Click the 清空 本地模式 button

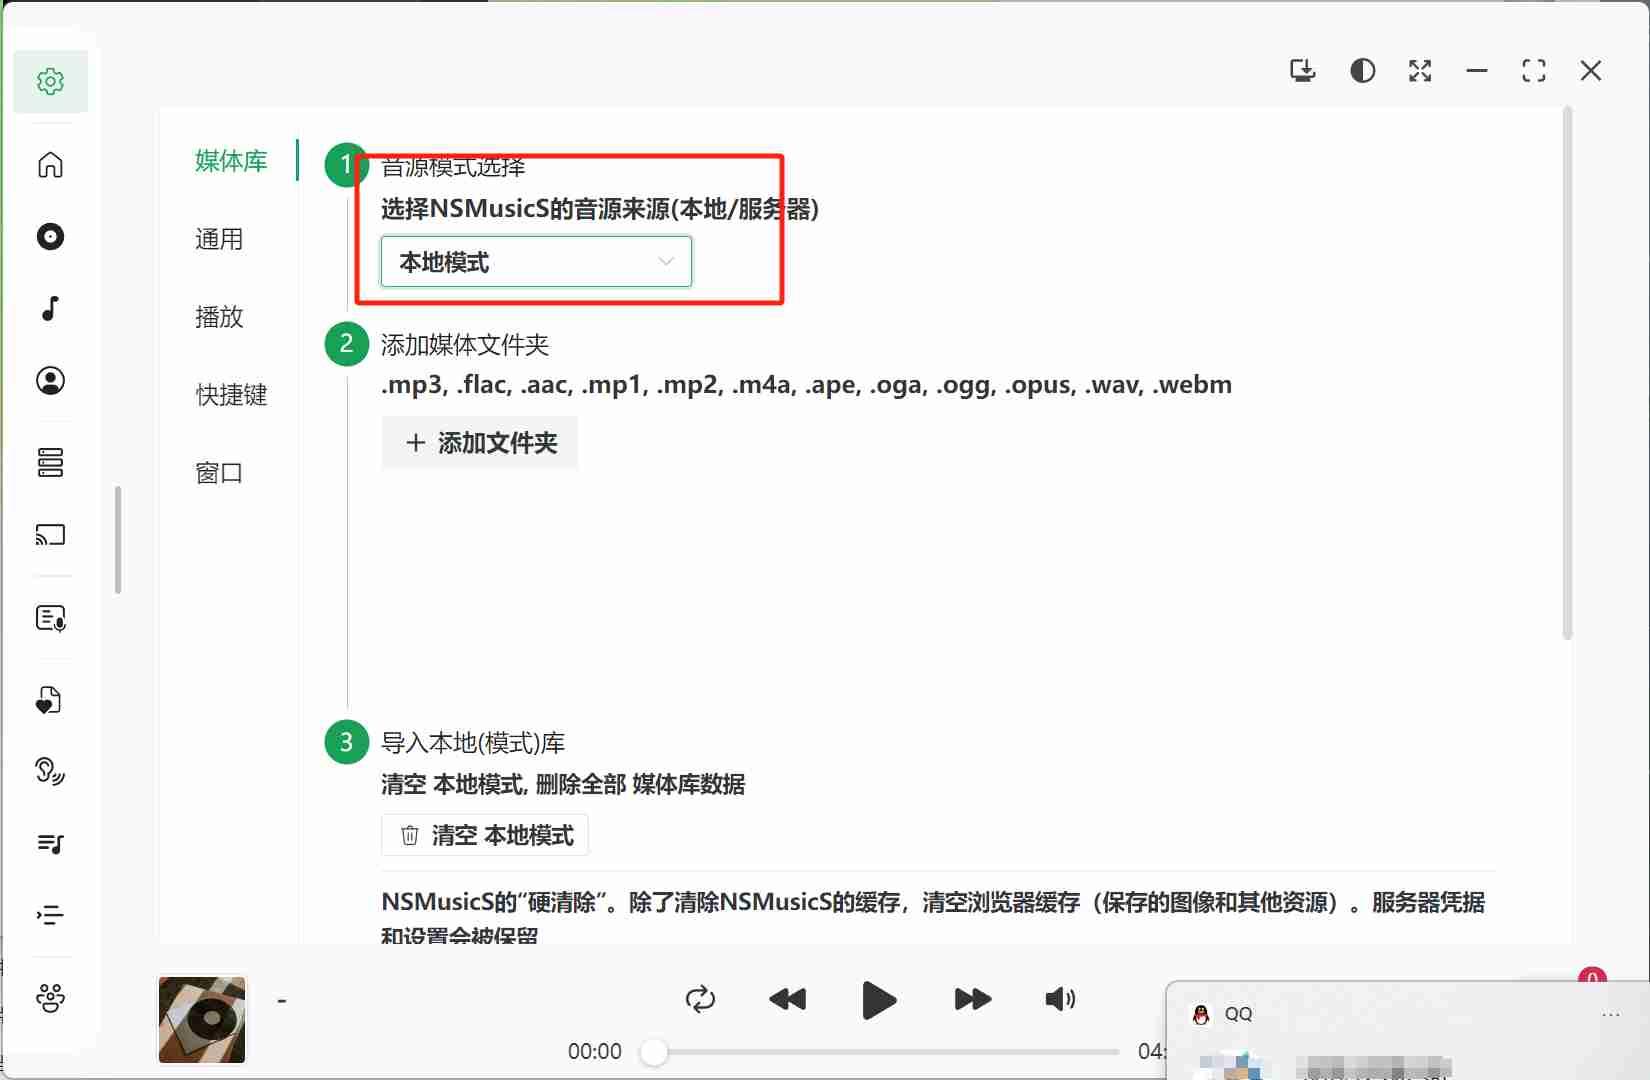click(x=484, y=835)
